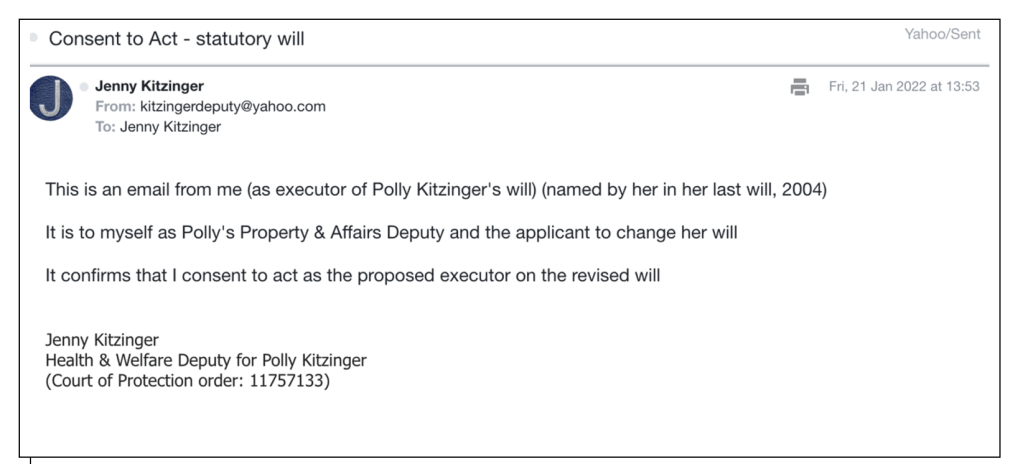Click the timestamp Fri, 21 Jan 2022 at 13:53
1023x464 pixels.
904,87
